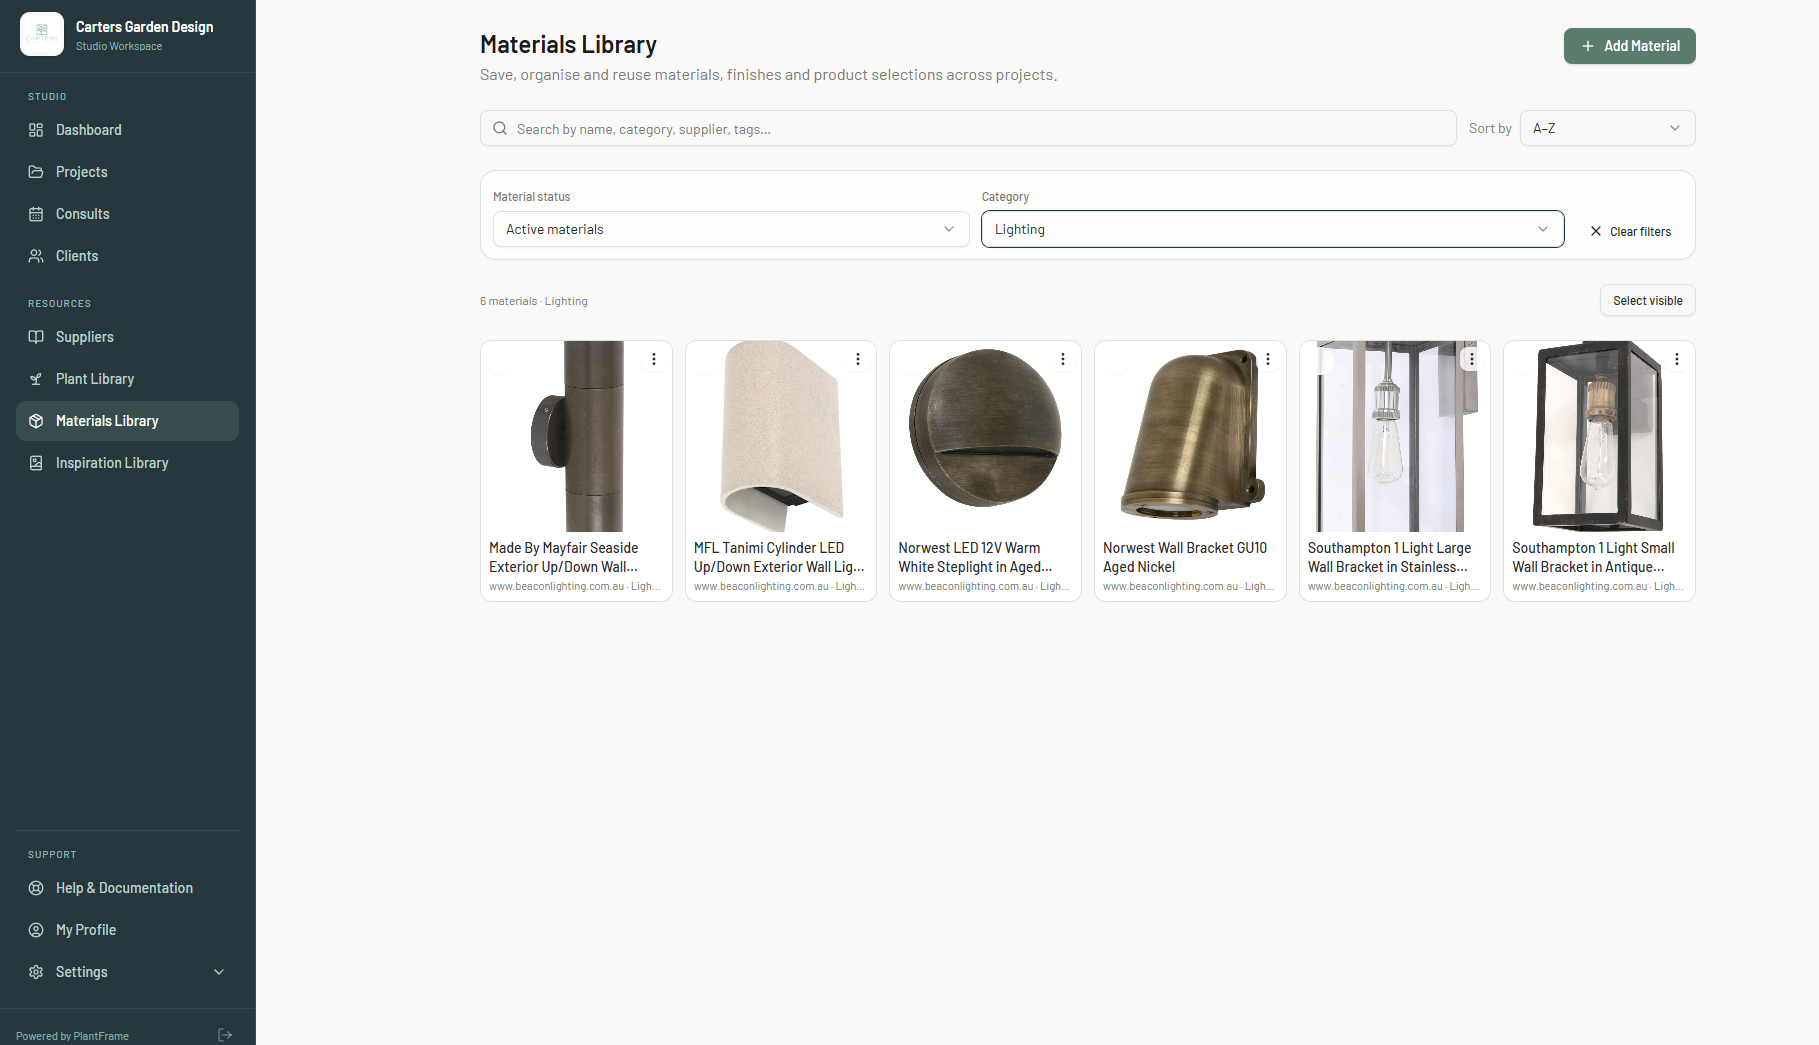The width and height of the screenshot is (1819, 1045).
Task: Click the 'SUPPORT' section header in sidebar
Action: 52,855
